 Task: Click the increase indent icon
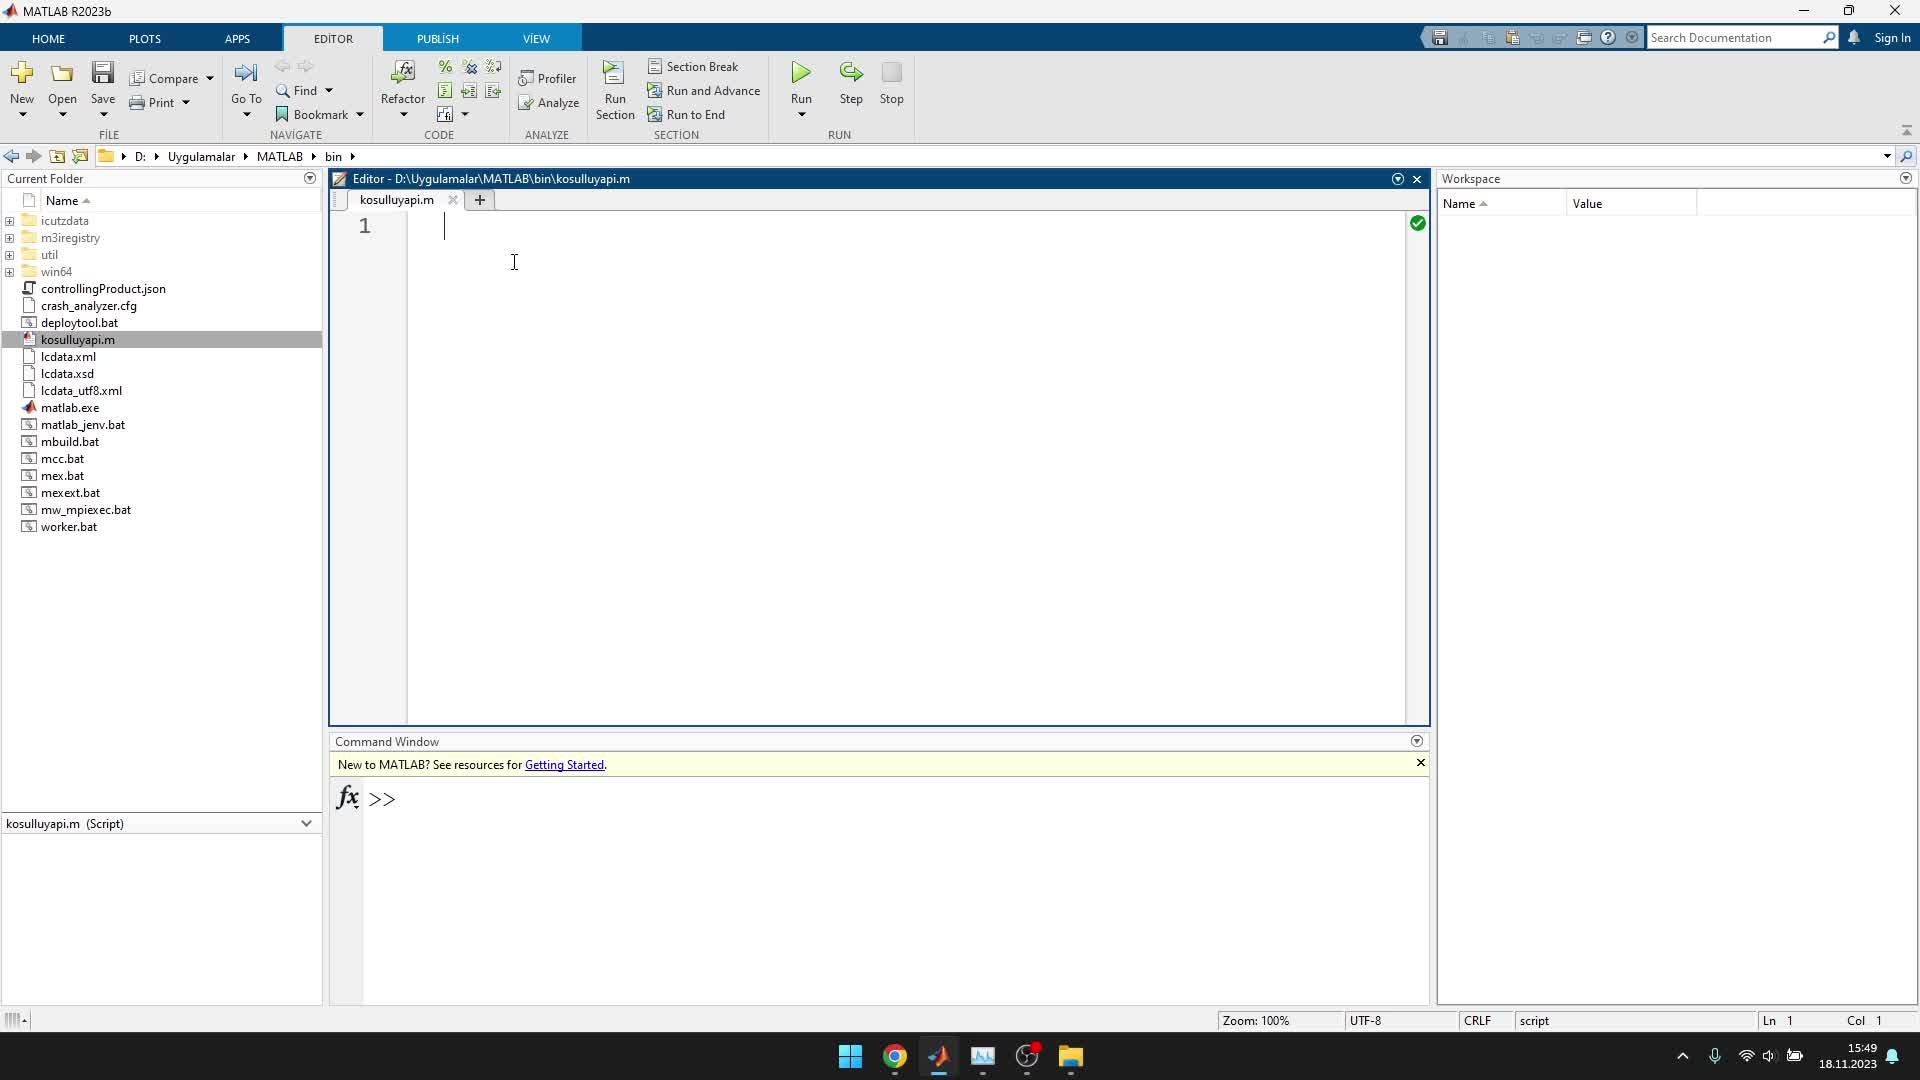pyautogui.click(x=469, y=91)
